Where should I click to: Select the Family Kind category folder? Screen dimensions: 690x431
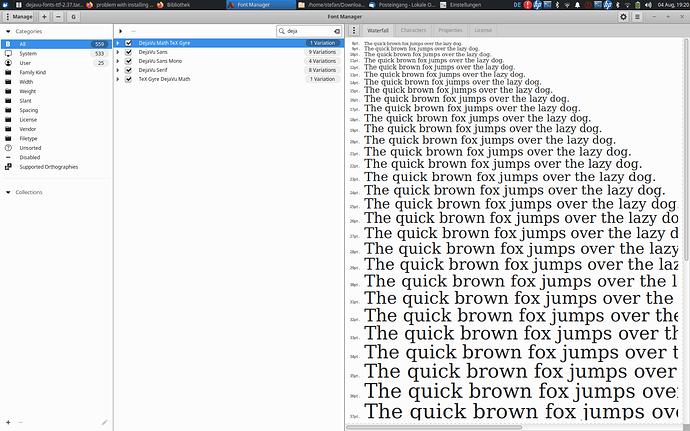(32, 72)
